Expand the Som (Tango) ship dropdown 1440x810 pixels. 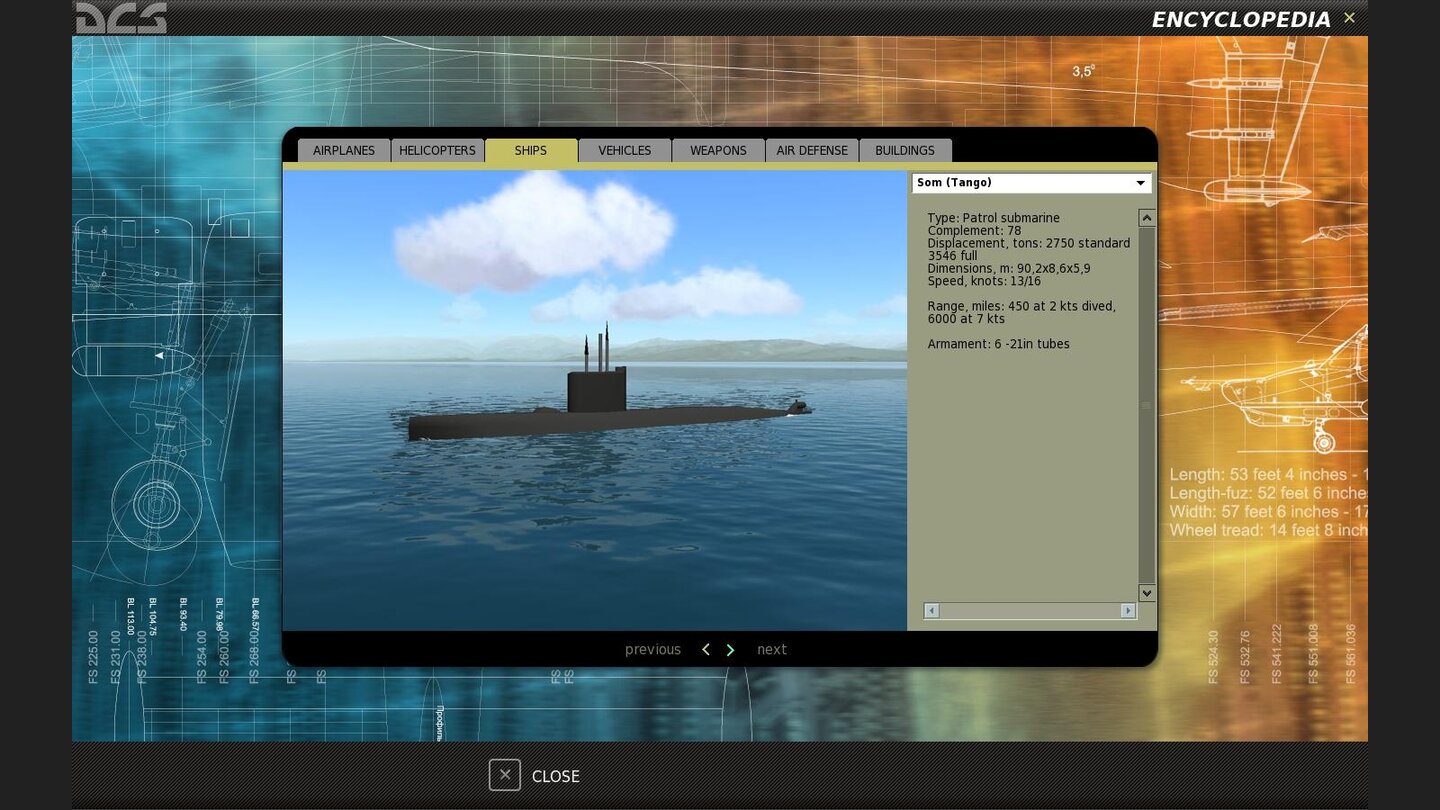pyautogui.click(x=1031, y=183)
